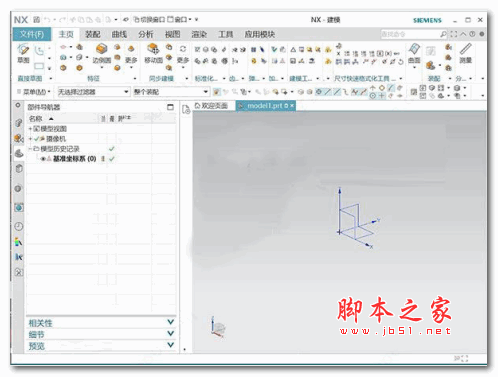Screen dimensions: 498x377
Task: Toggle the Quadrant Point diamond snap option
Action: click(x=382, y=88)
